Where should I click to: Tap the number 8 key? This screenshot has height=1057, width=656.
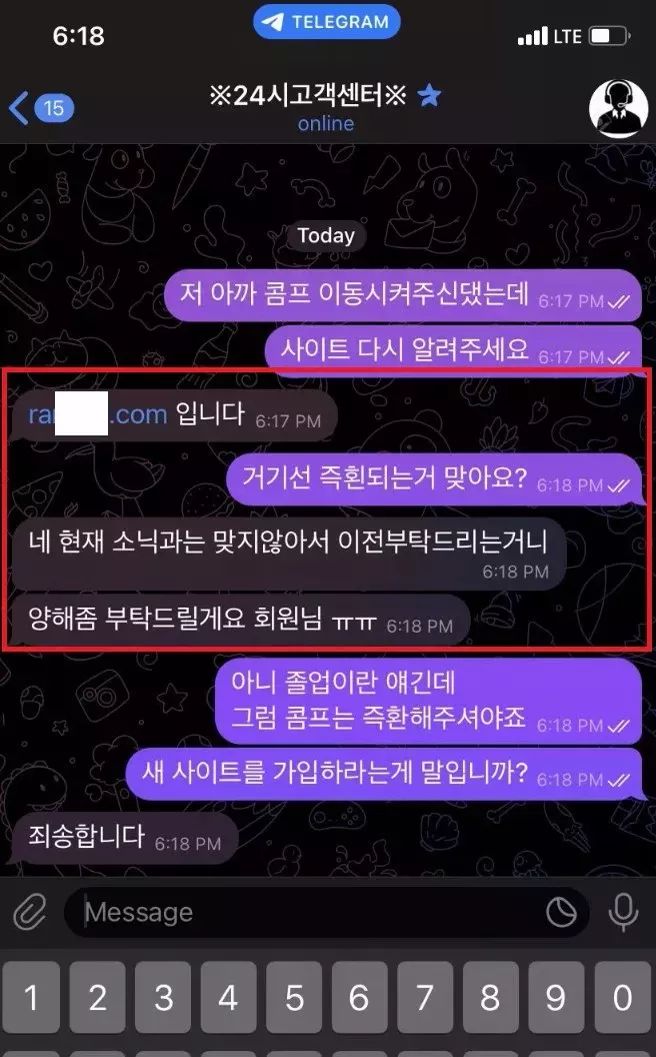491,997
